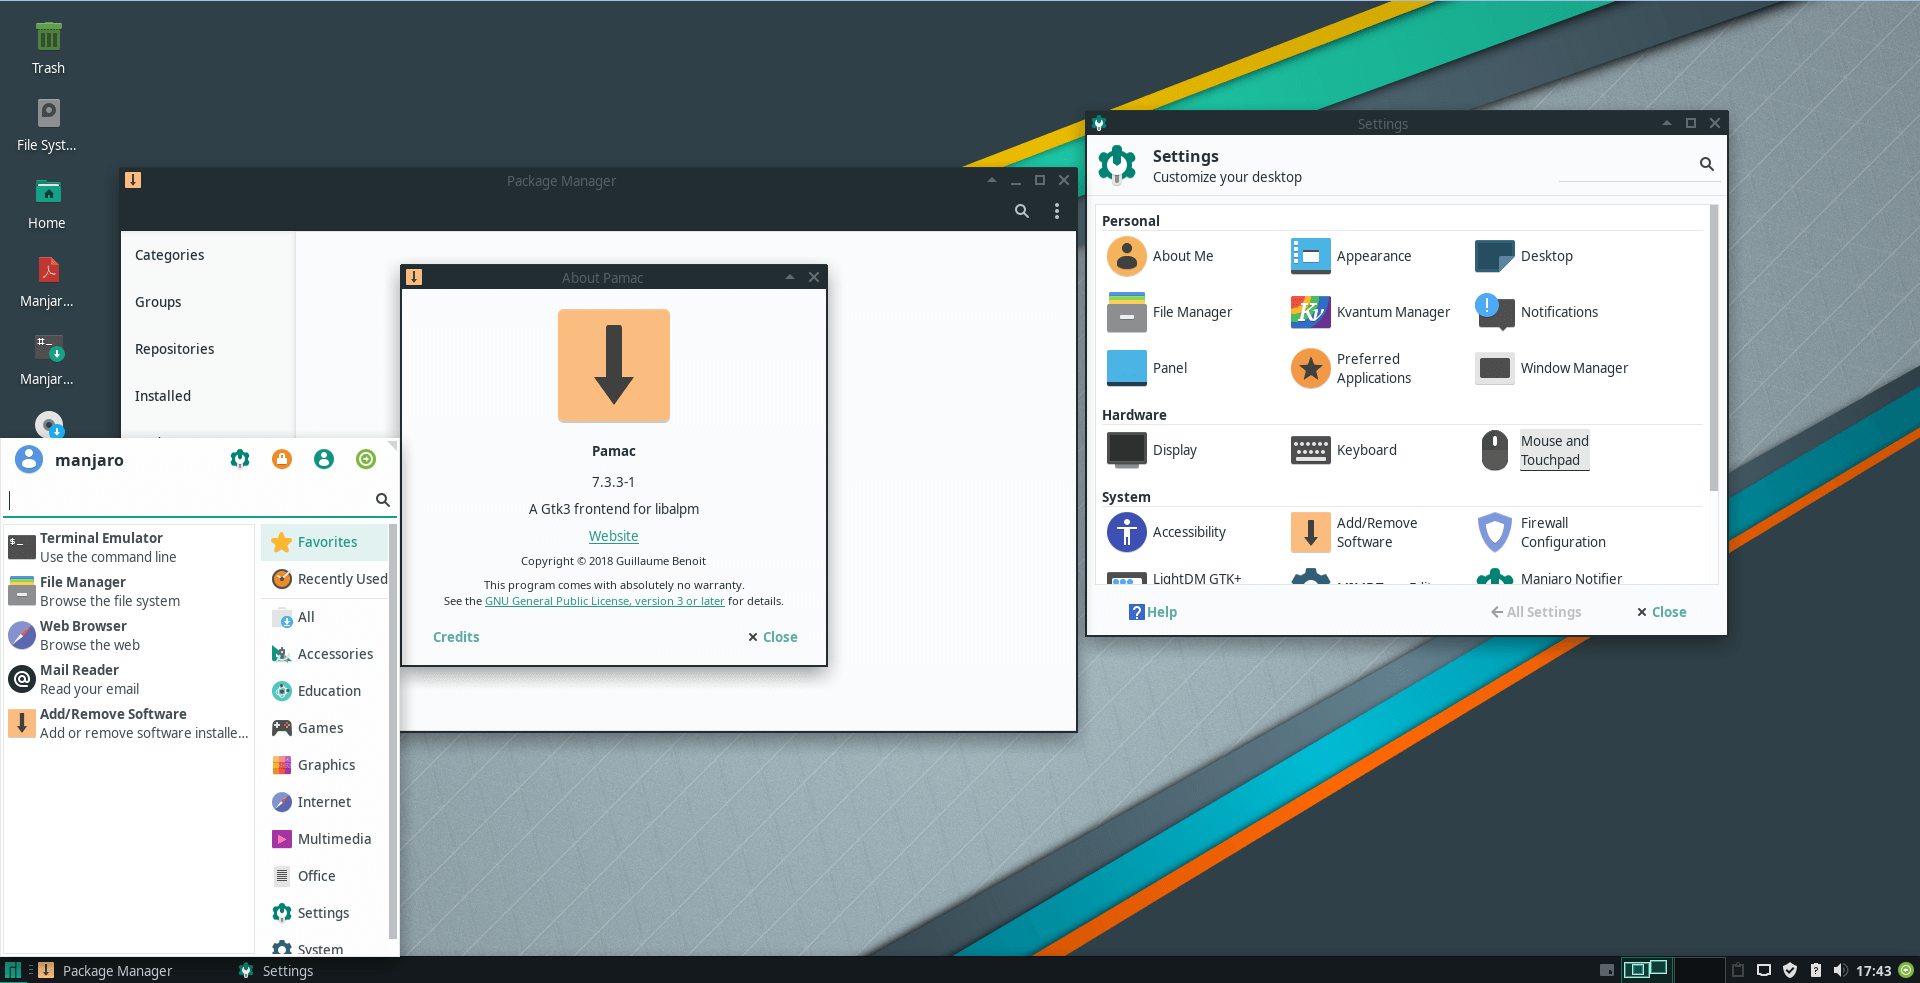Click the settings icon in Whisker menu header
1920x983 pixels.
point(240,459)
